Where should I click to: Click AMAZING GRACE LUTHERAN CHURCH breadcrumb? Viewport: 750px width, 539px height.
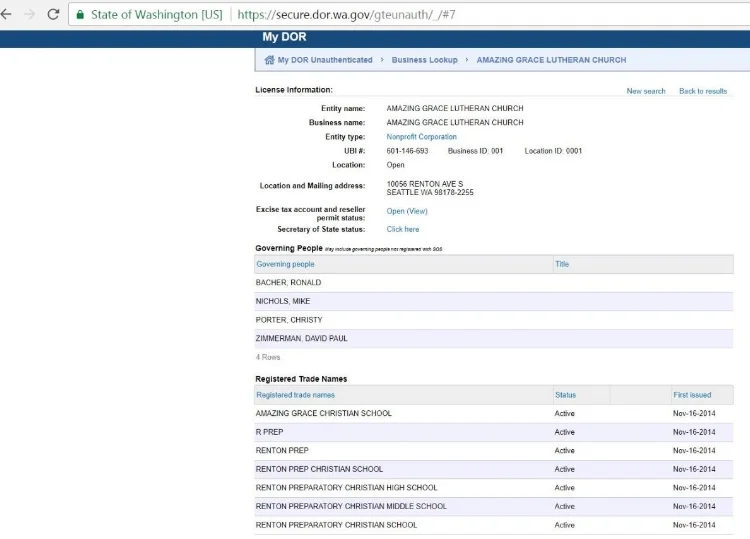tap(551, 60)
